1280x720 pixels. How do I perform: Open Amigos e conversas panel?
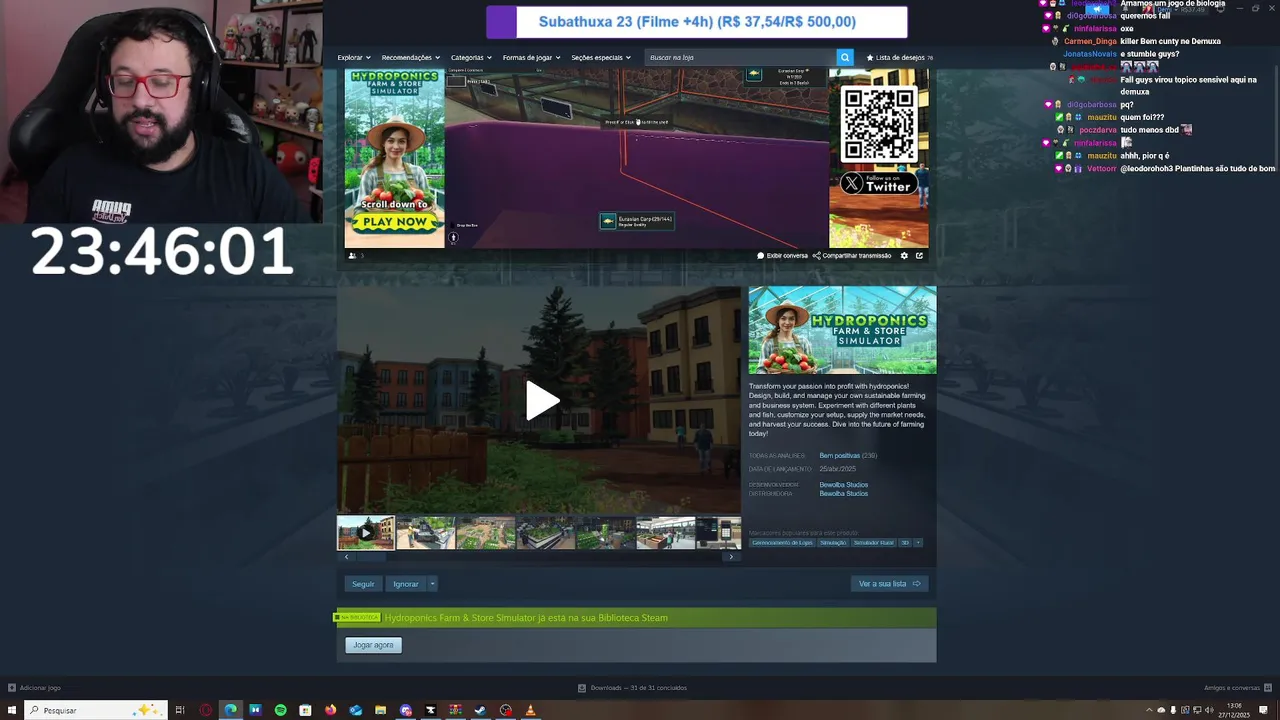tap(1237, 688)
